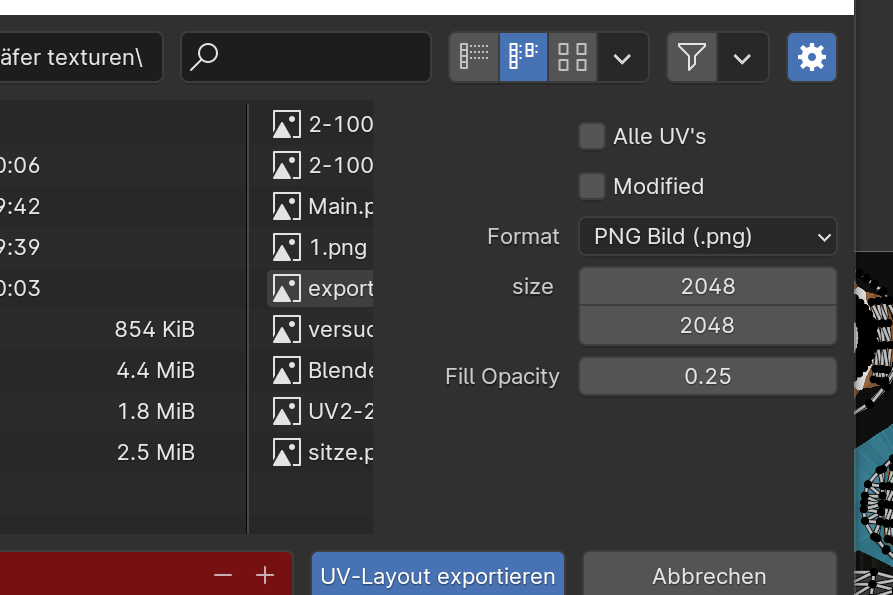Toggle the gear options sidebar button
This screenshot has height=595, width=893.
point(811,58)
